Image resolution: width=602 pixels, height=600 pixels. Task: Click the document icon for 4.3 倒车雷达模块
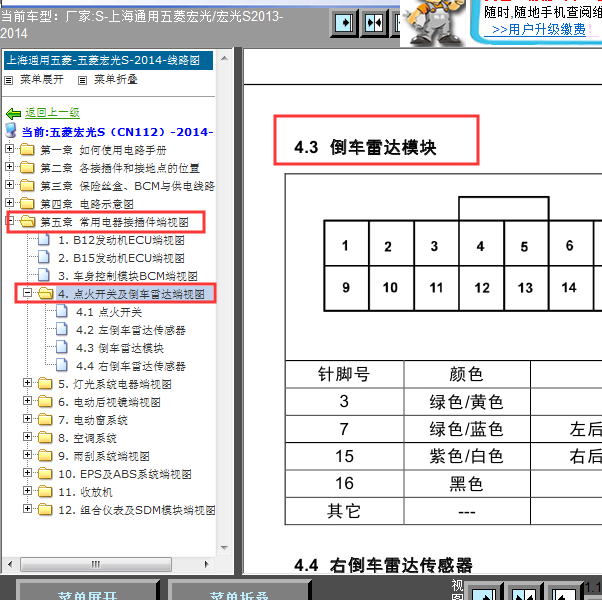click(x=62, y=347)
